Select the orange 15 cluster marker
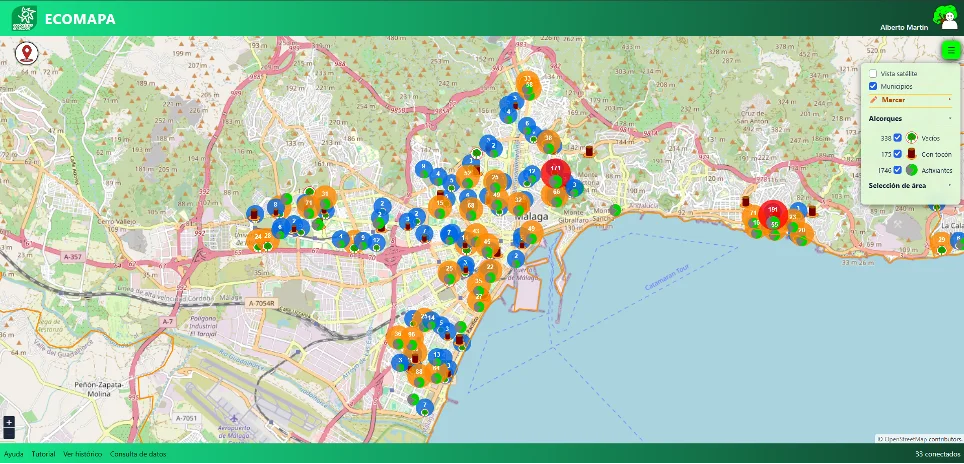Screen dimensions: 964x464 click(440, 205)
